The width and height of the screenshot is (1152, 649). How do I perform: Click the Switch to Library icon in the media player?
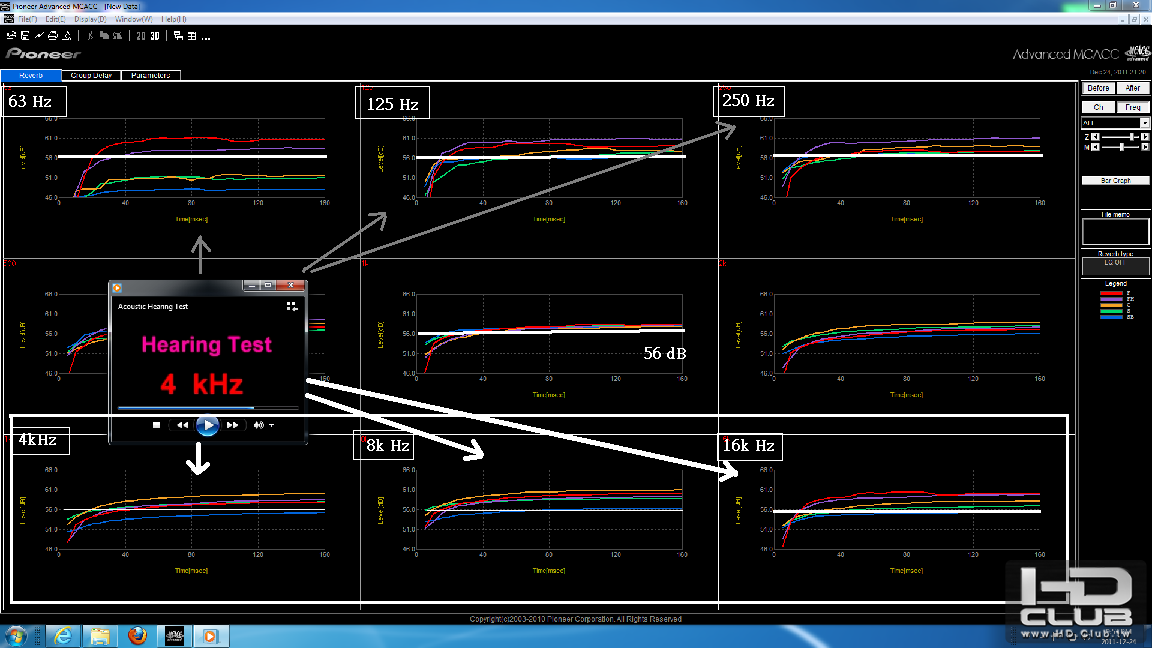(292, 306)
